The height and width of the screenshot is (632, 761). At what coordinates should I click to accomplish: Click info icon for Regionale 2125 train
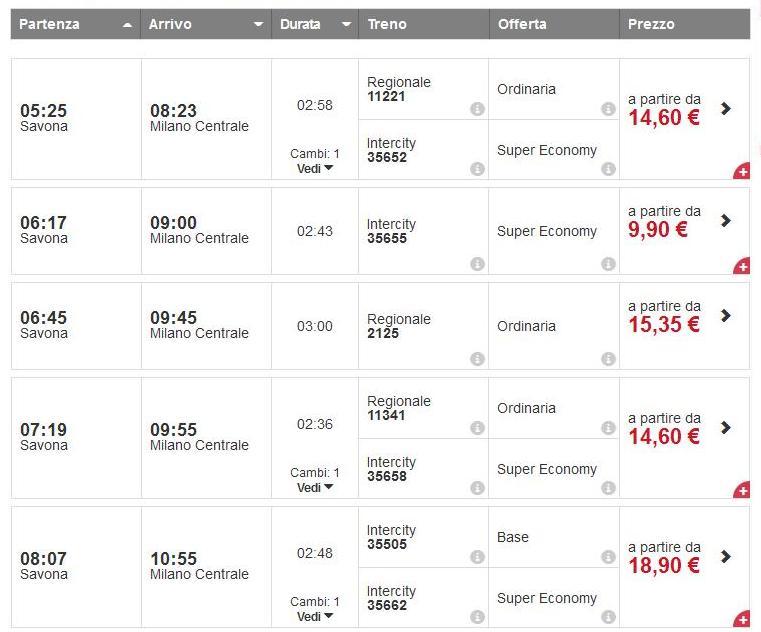(x=477, y=359)
